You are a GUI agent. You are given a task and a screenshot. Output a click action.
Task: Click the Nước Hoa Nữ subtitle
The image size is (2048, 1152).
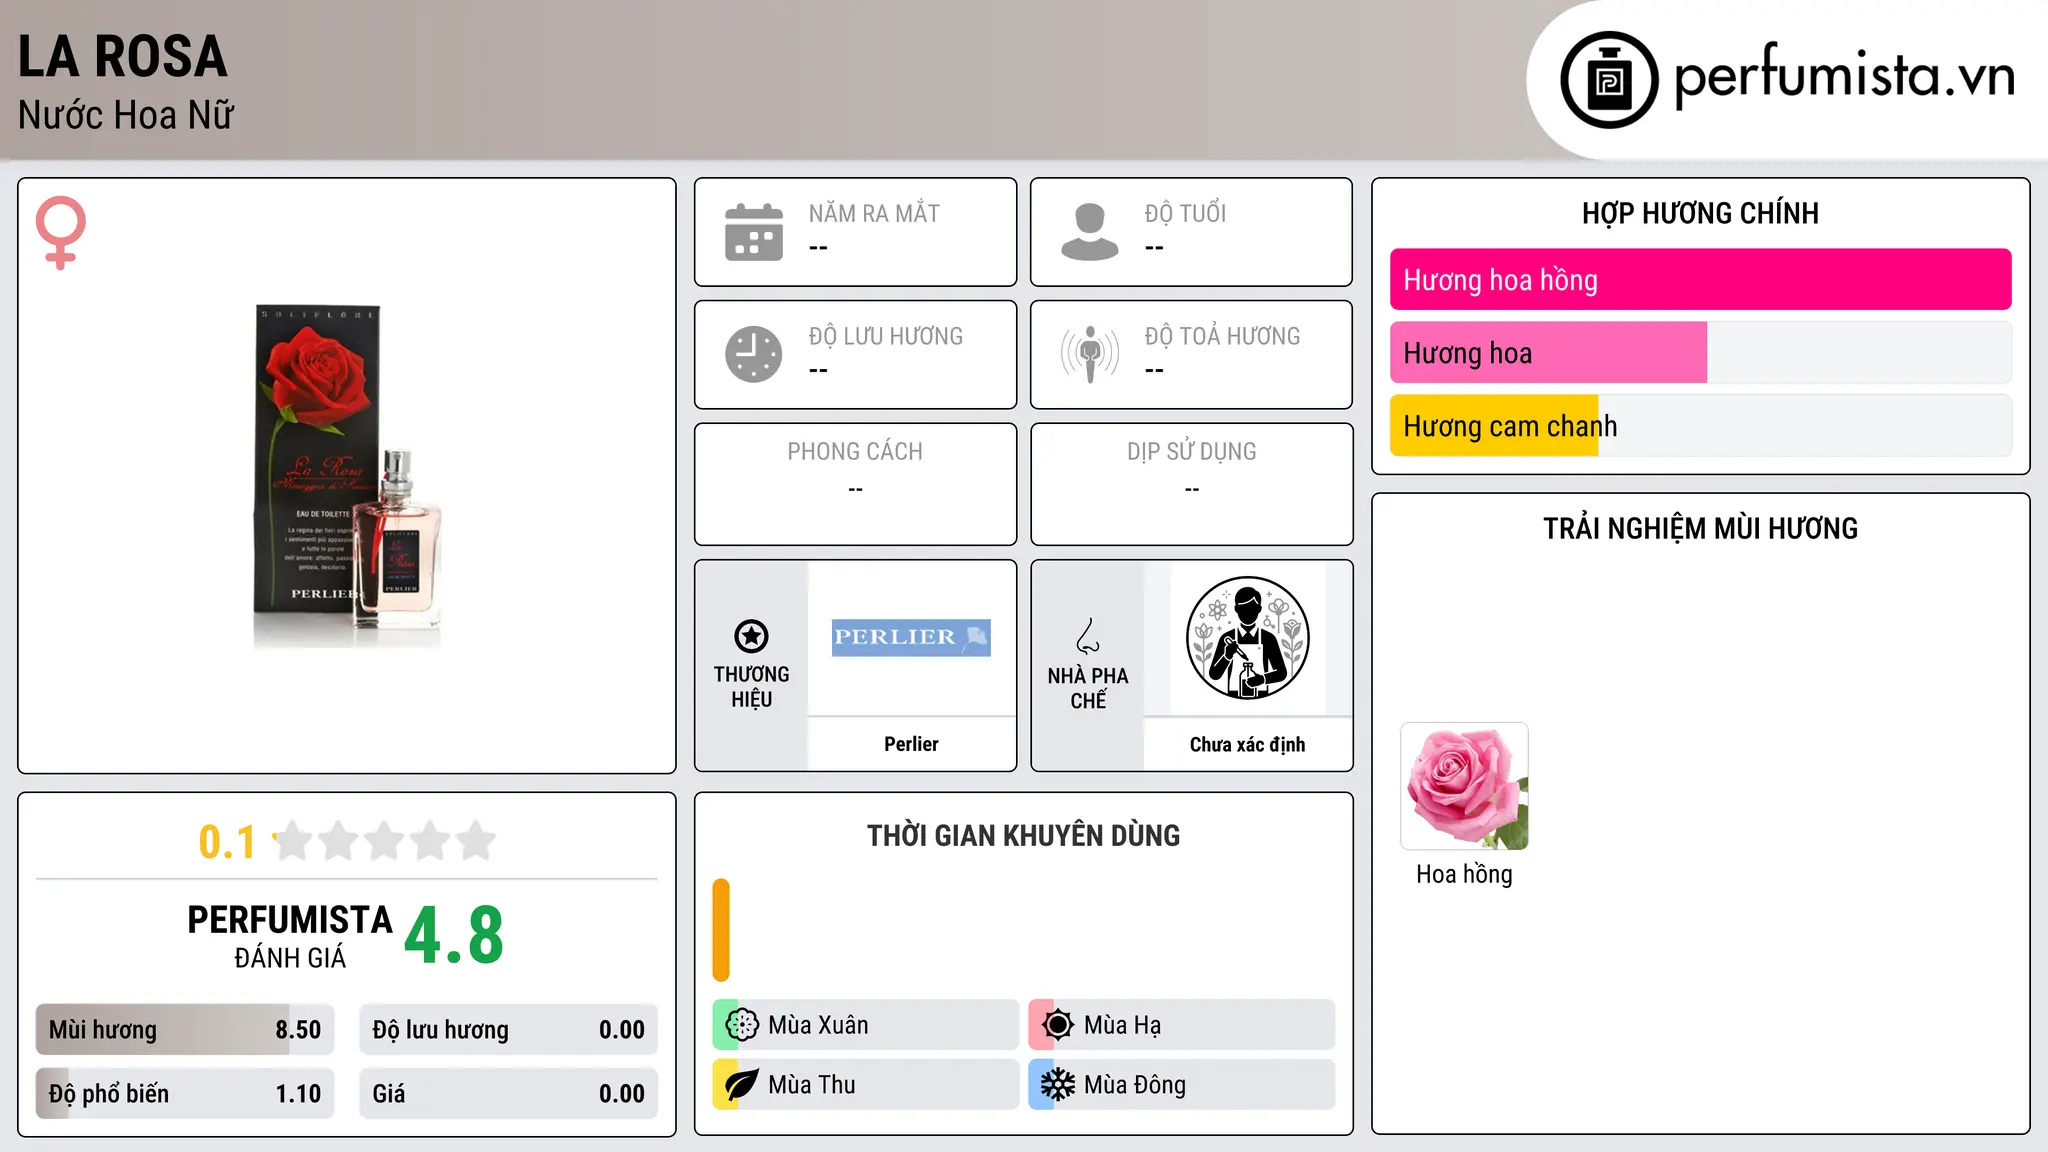(126, 115)
